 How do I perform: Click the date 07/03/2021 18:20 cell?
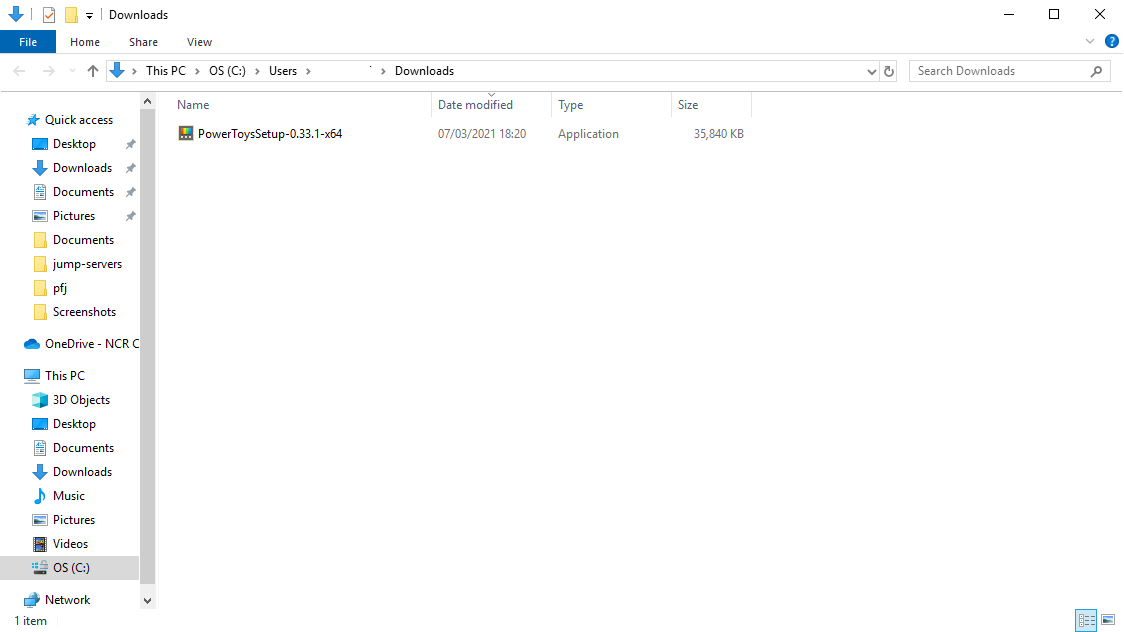(482, 134)
